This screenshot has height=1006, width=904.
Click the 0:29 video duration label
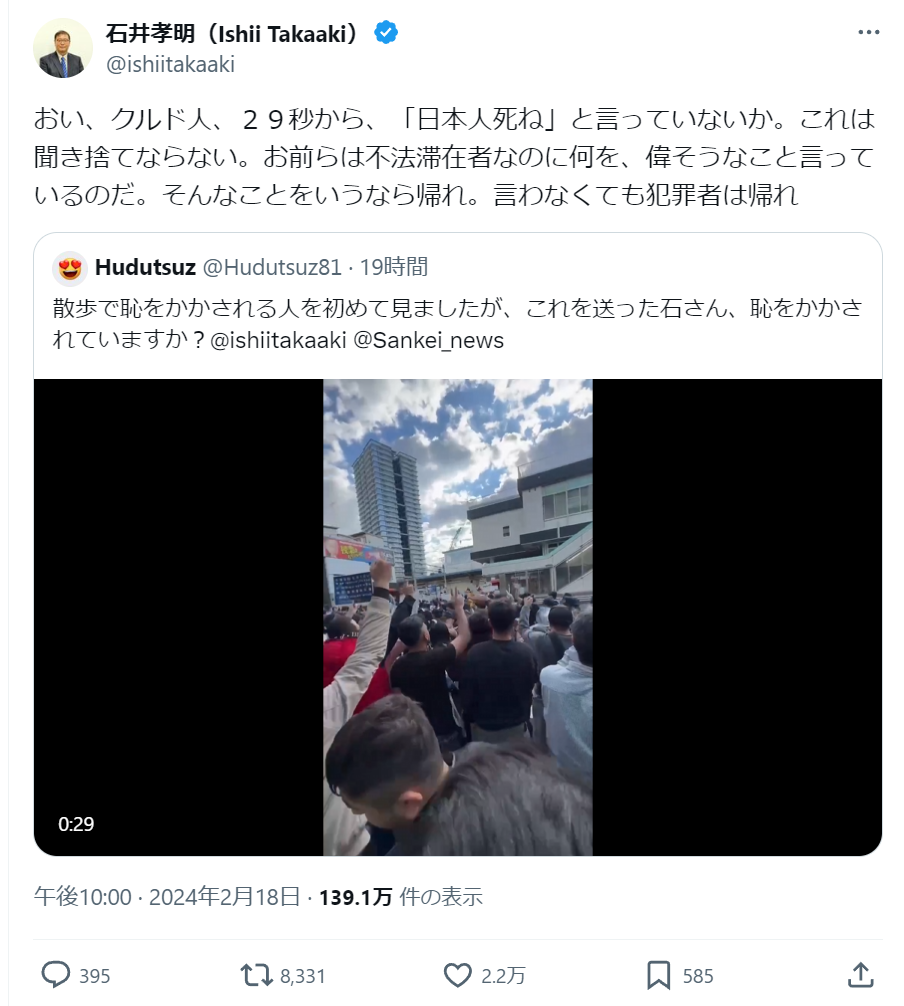(76, 824)
